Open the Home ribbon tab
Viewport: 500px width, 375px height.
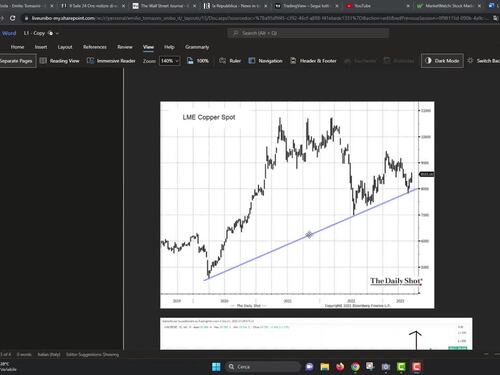pyautogui.click(x=17, y=47)
